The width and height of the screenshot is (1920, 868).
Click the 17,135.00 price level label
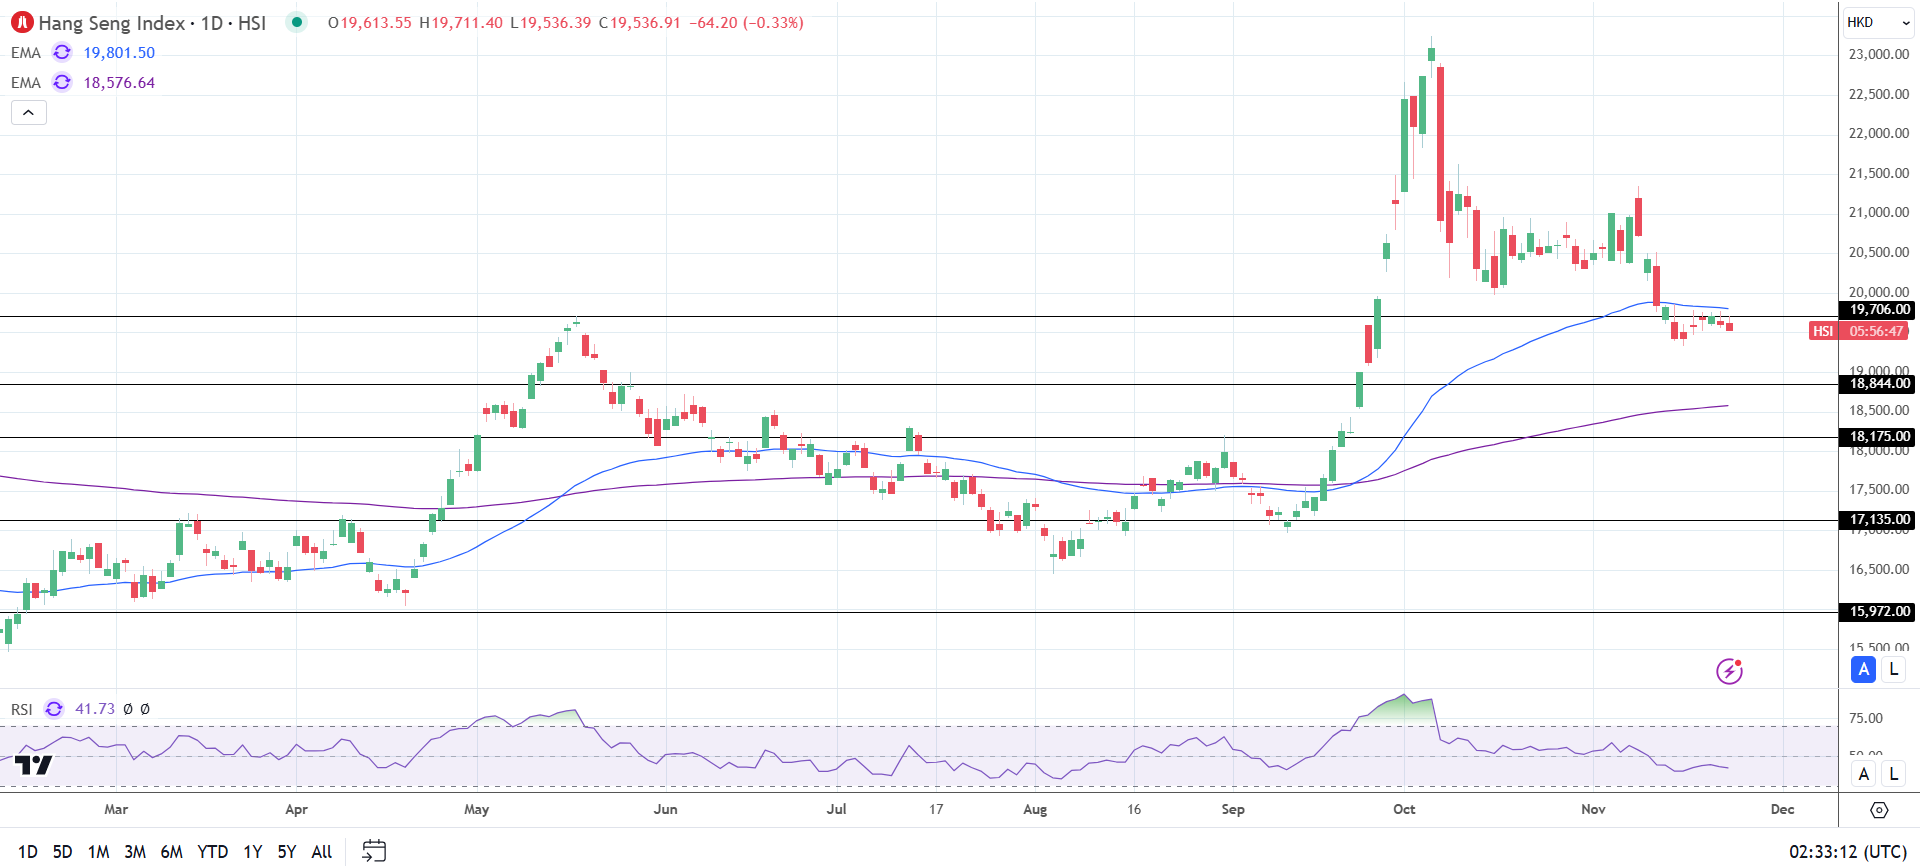[1879, 520]
